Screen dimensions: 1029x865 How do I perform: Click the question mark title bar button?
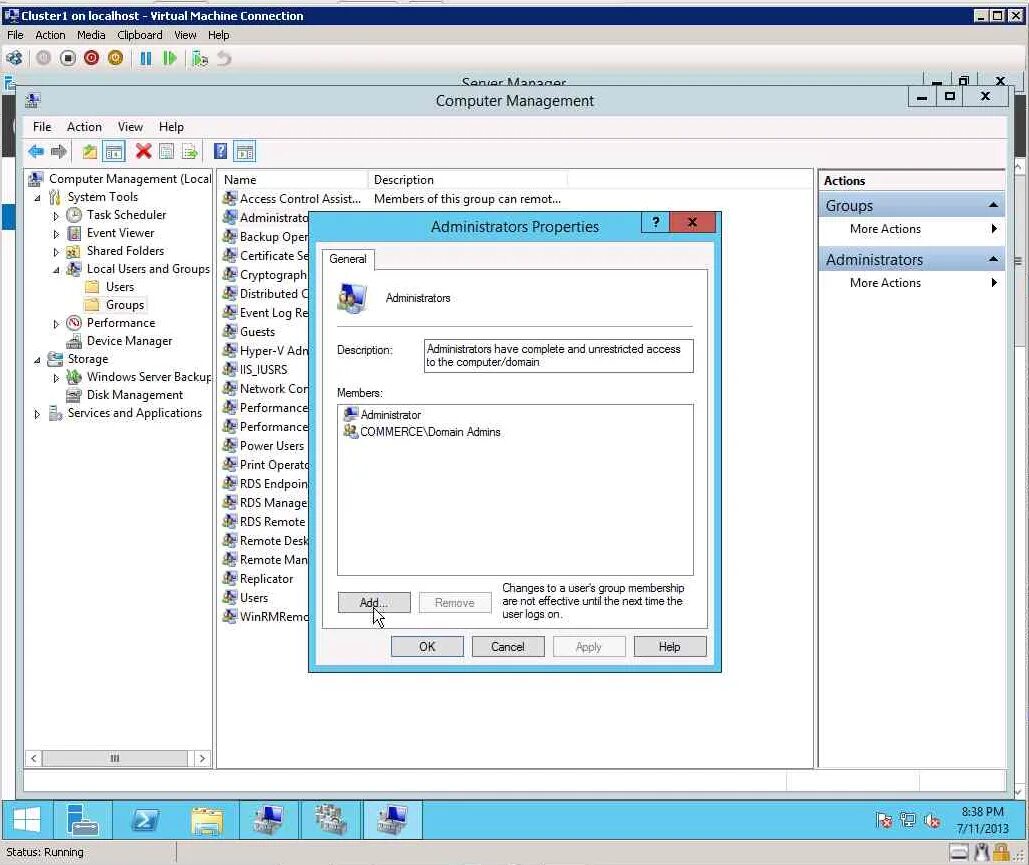[x=655, y=222]
